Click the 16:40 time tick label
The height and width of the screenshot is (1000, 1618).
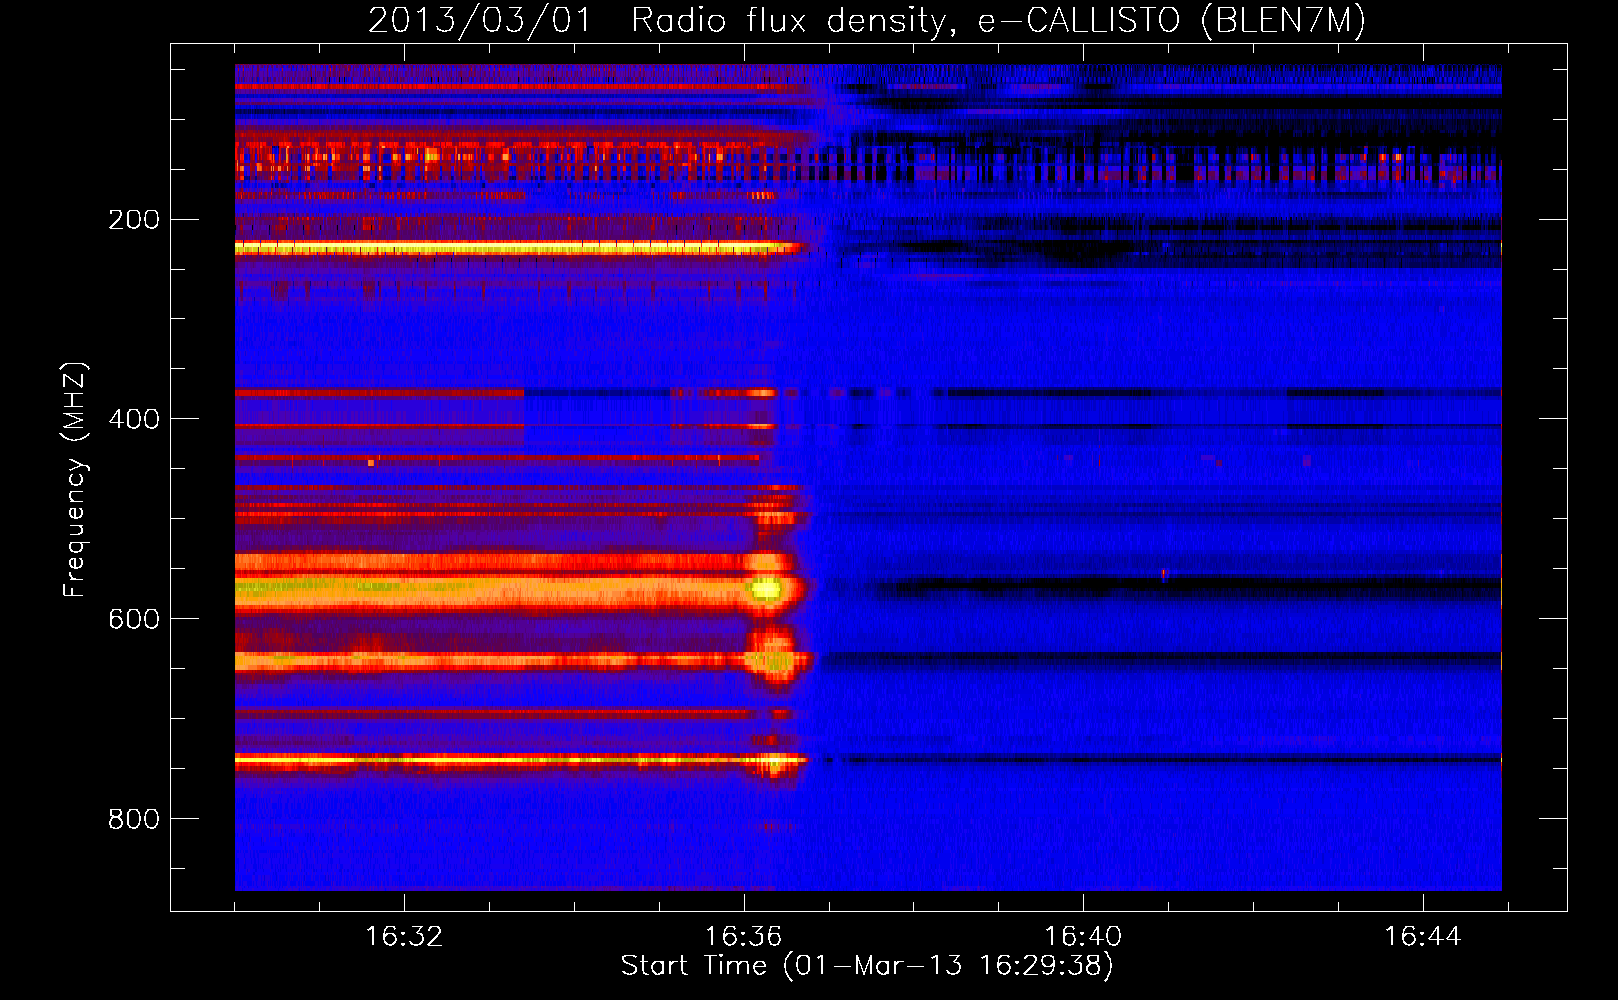pyautogui.click(x=1083, y=937)
